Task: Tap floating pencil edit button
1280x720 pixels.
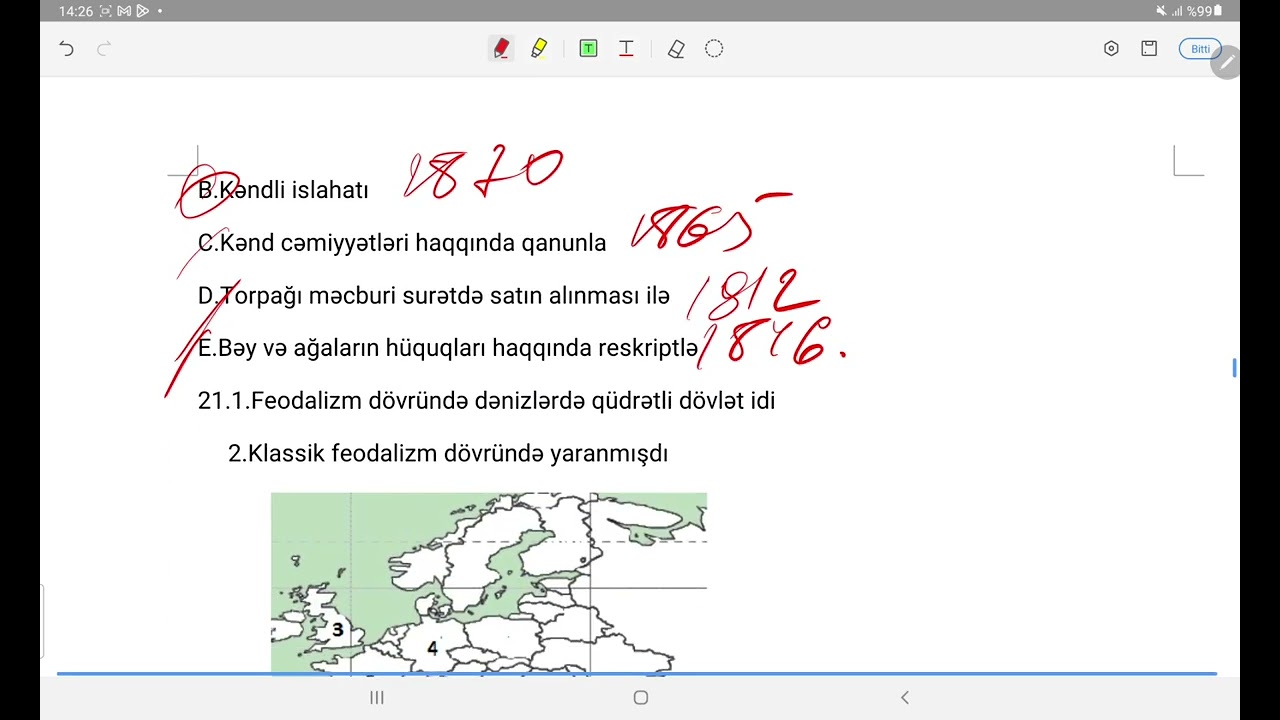Action: coord(1226,62)
